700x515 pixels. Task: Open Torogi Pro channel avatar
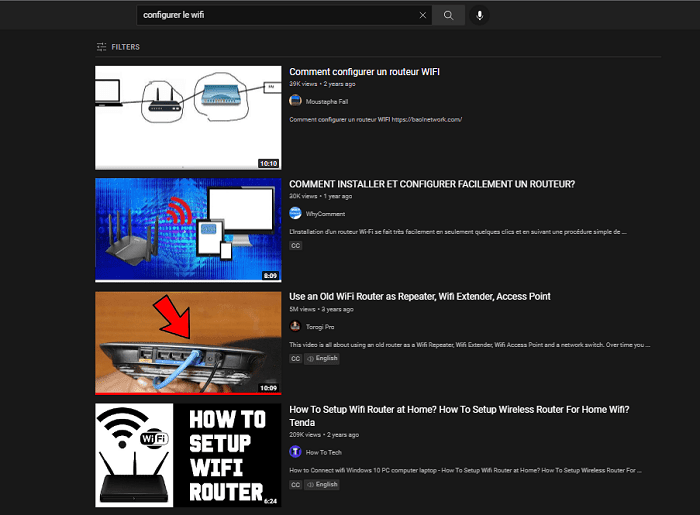[x=295, y=326]
